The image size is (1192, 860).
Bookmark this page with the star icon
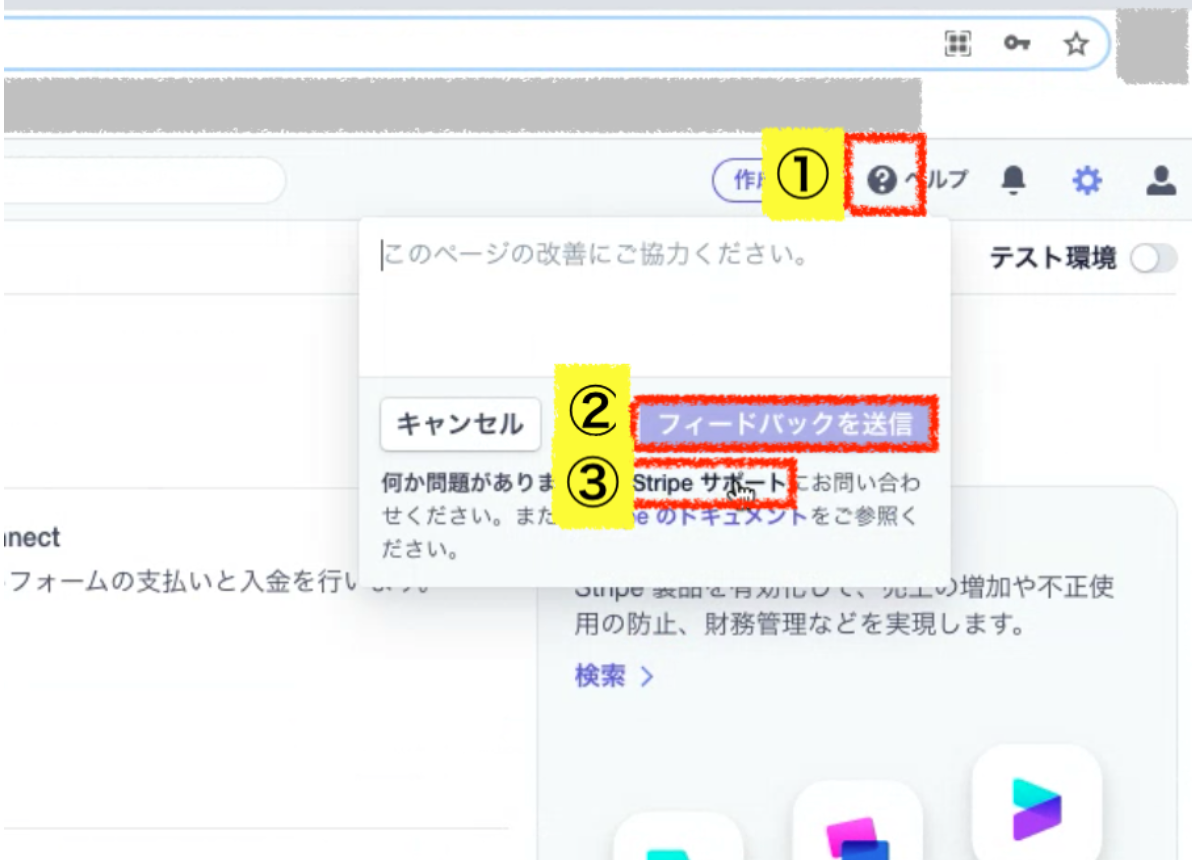tap(1075, 43)
